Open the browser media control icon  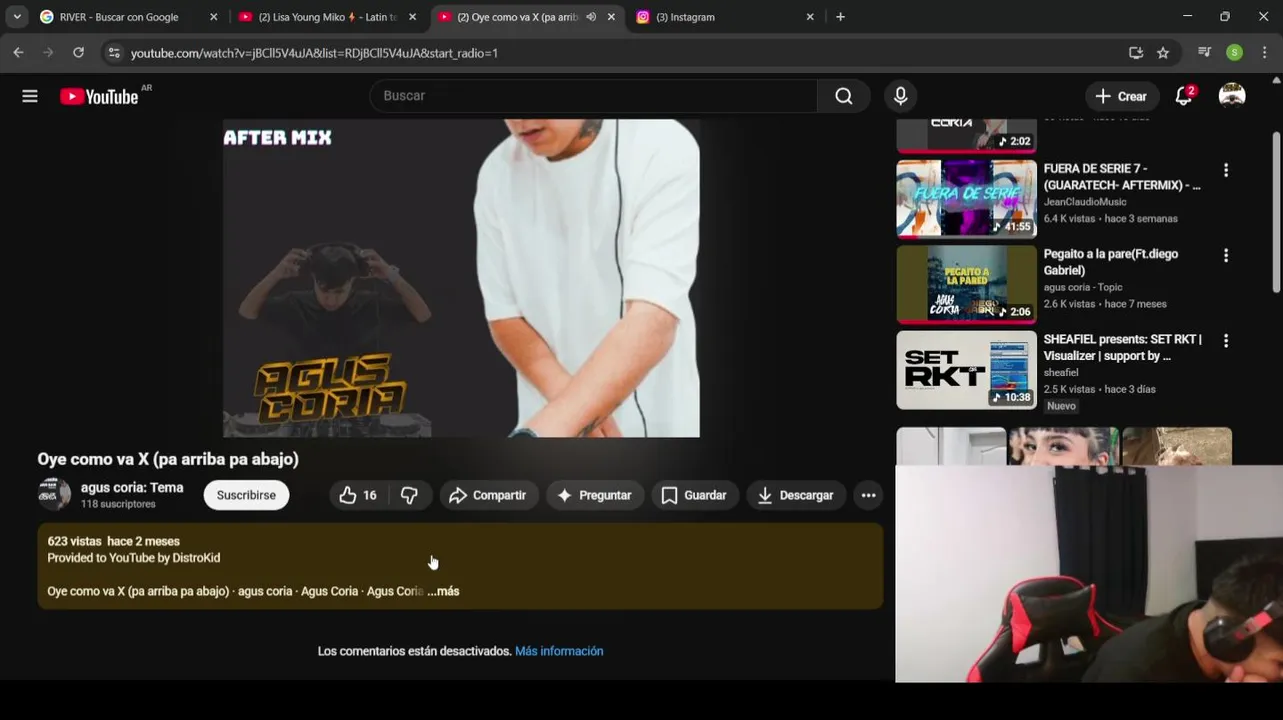[x=1204, y=53]
